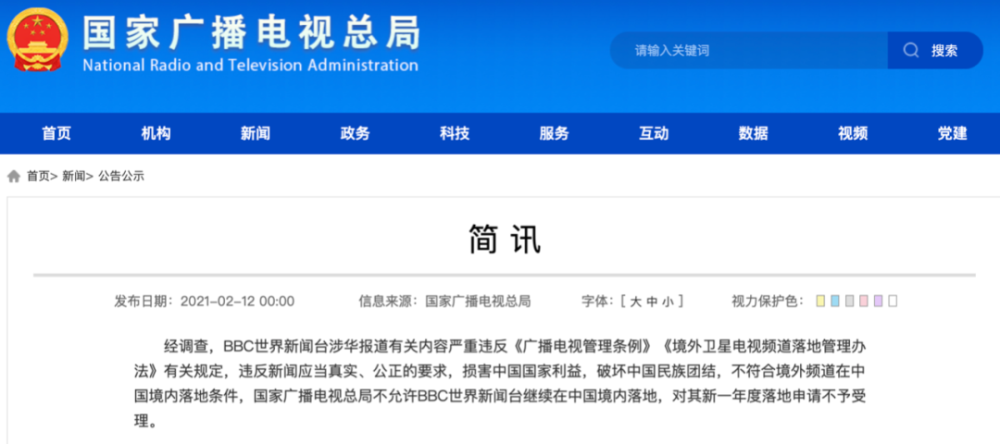Image resolution: width=1000 pixels, height=444 pixels.
Task: Set font size to 小 (small)
Action: tap(667, 302)
